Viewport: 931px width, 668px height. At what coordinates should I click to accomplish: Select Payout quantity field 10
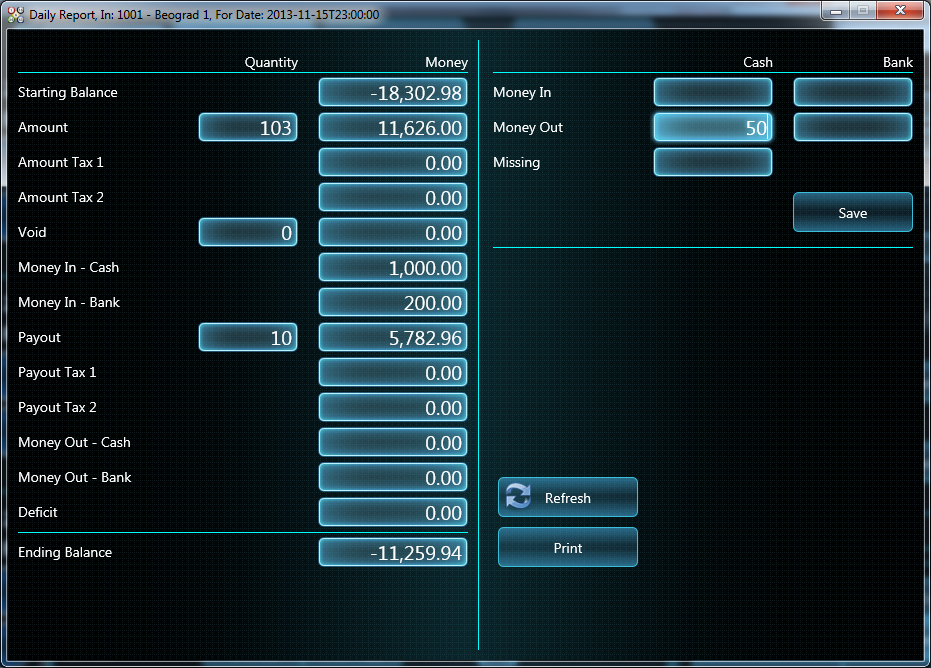click(248, 338)
